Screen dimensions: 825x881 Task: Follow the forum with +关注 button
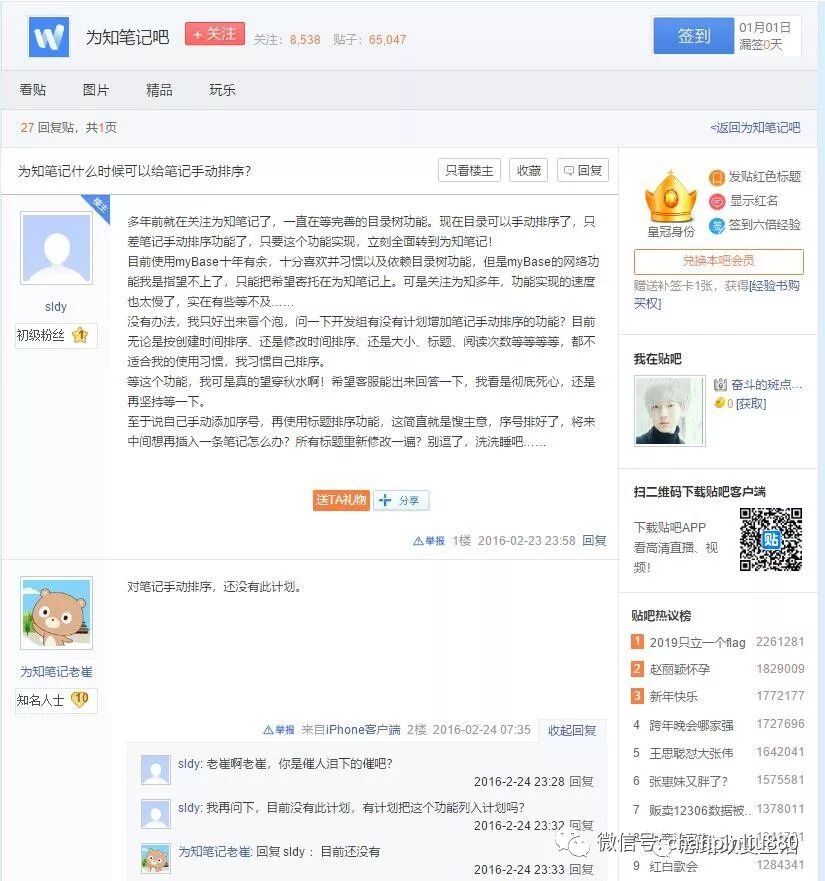click(215, 34)
